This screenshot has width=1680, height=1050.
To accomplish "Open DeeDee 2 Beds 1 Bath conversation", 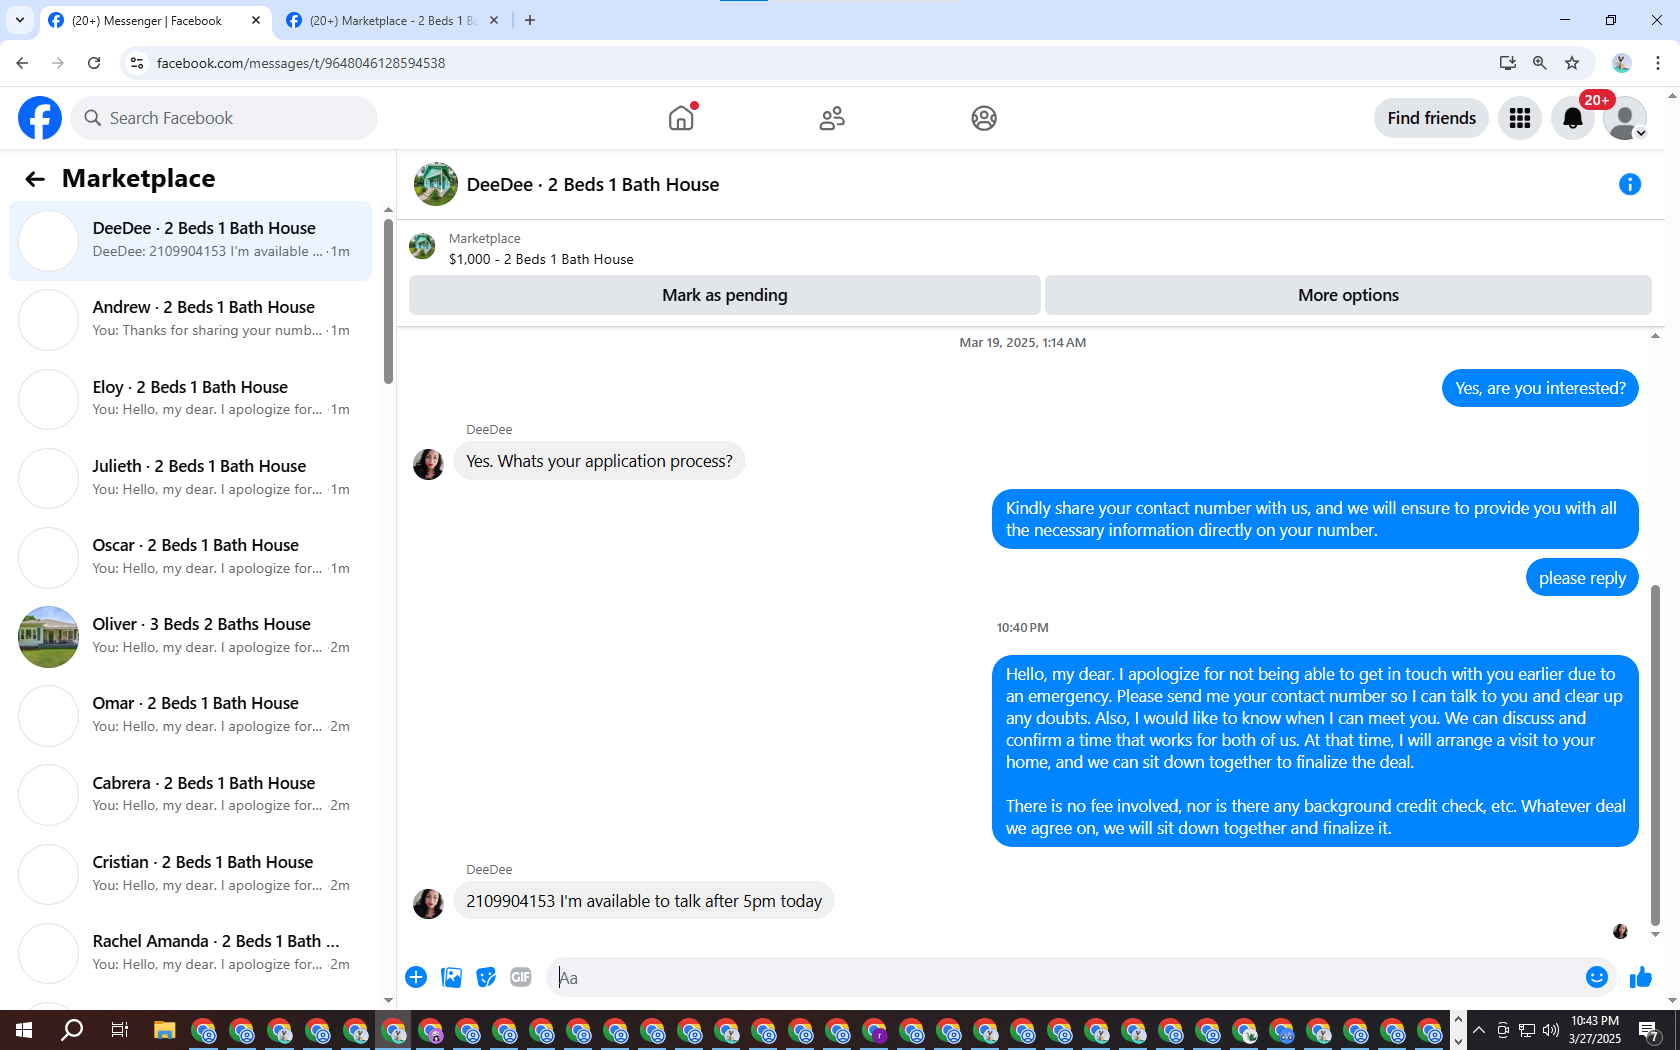I will click(x=190, y=240).
